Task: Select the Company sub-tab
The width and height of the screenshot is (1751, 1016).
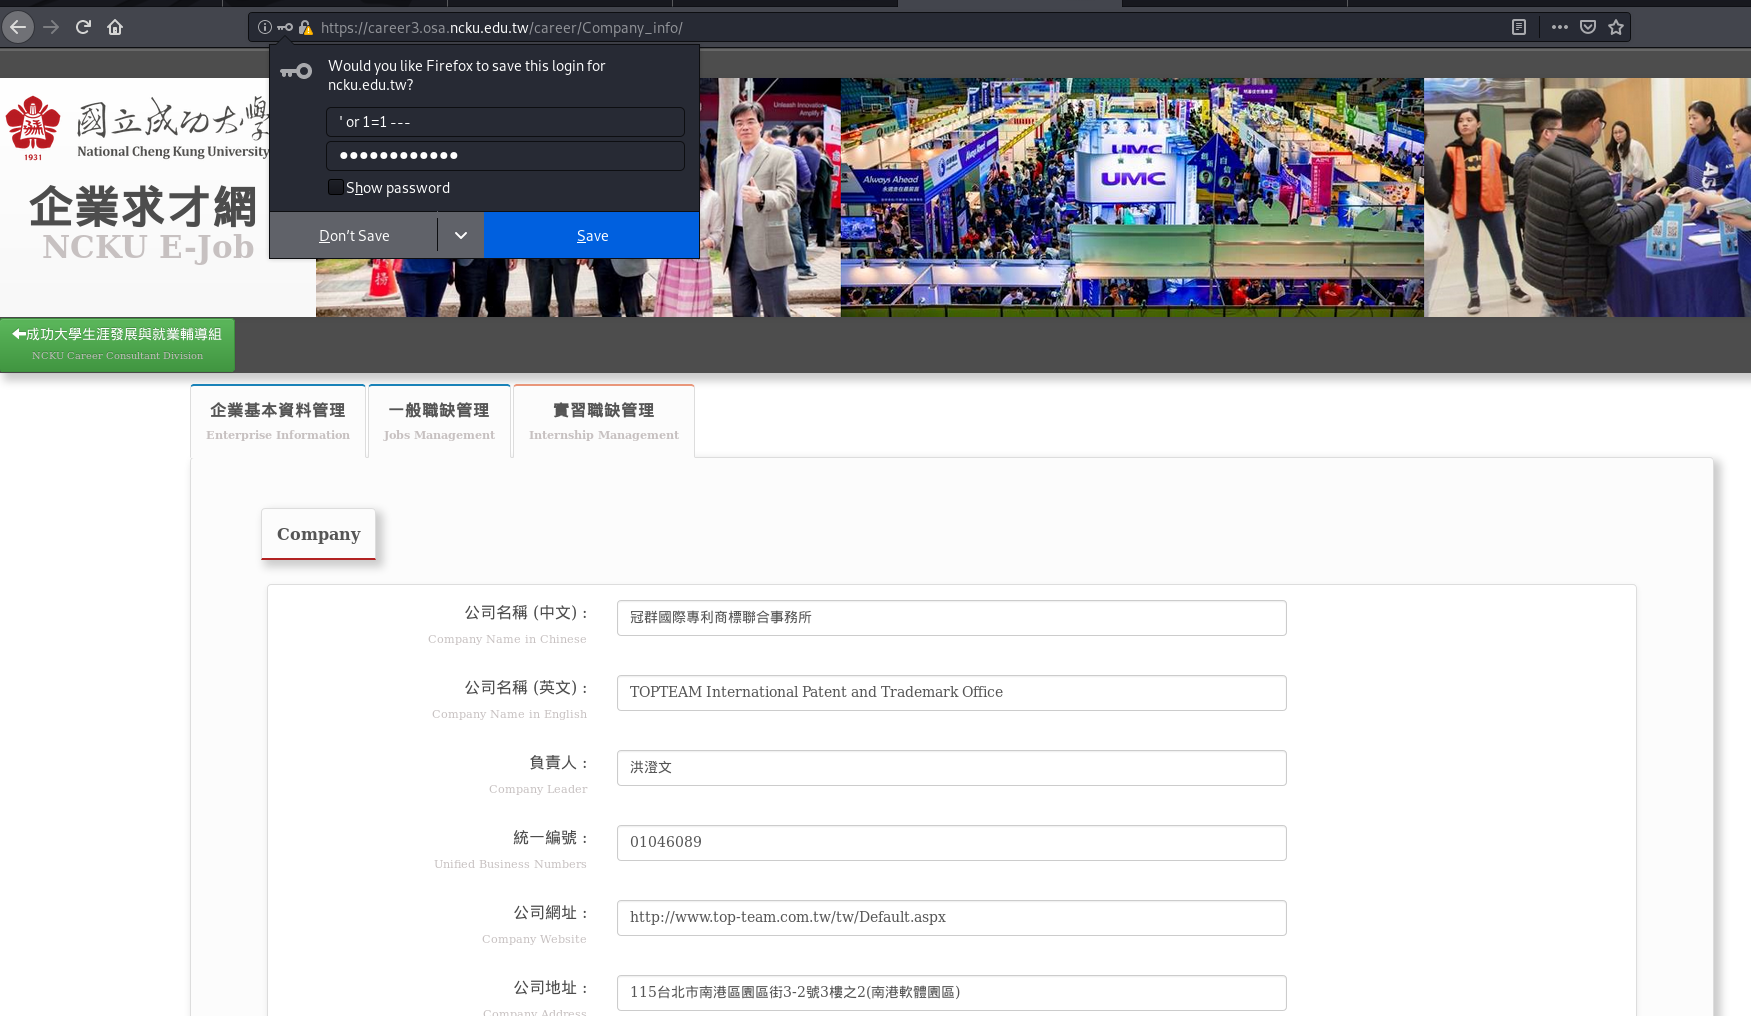Action: click(x=318, y=534)
